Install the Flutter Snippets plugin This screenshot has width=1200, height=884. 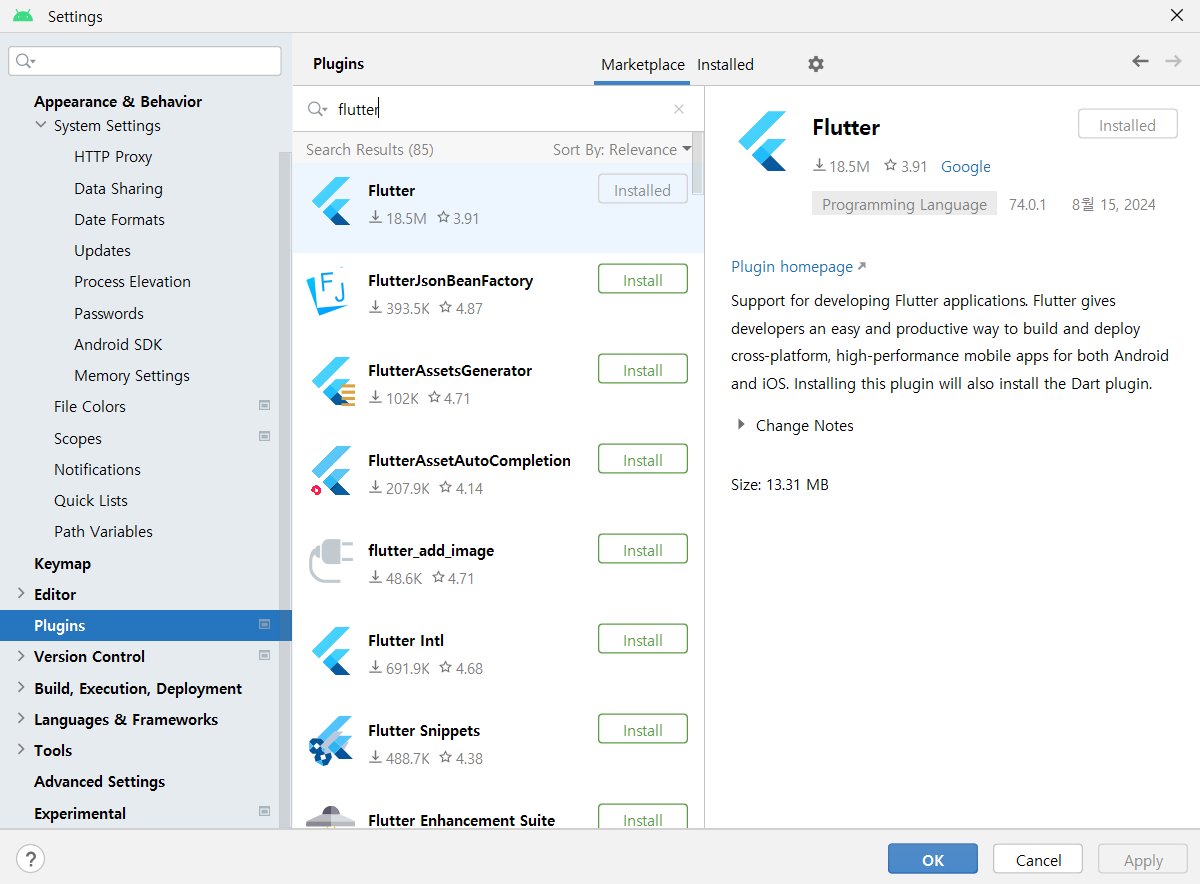643,729
